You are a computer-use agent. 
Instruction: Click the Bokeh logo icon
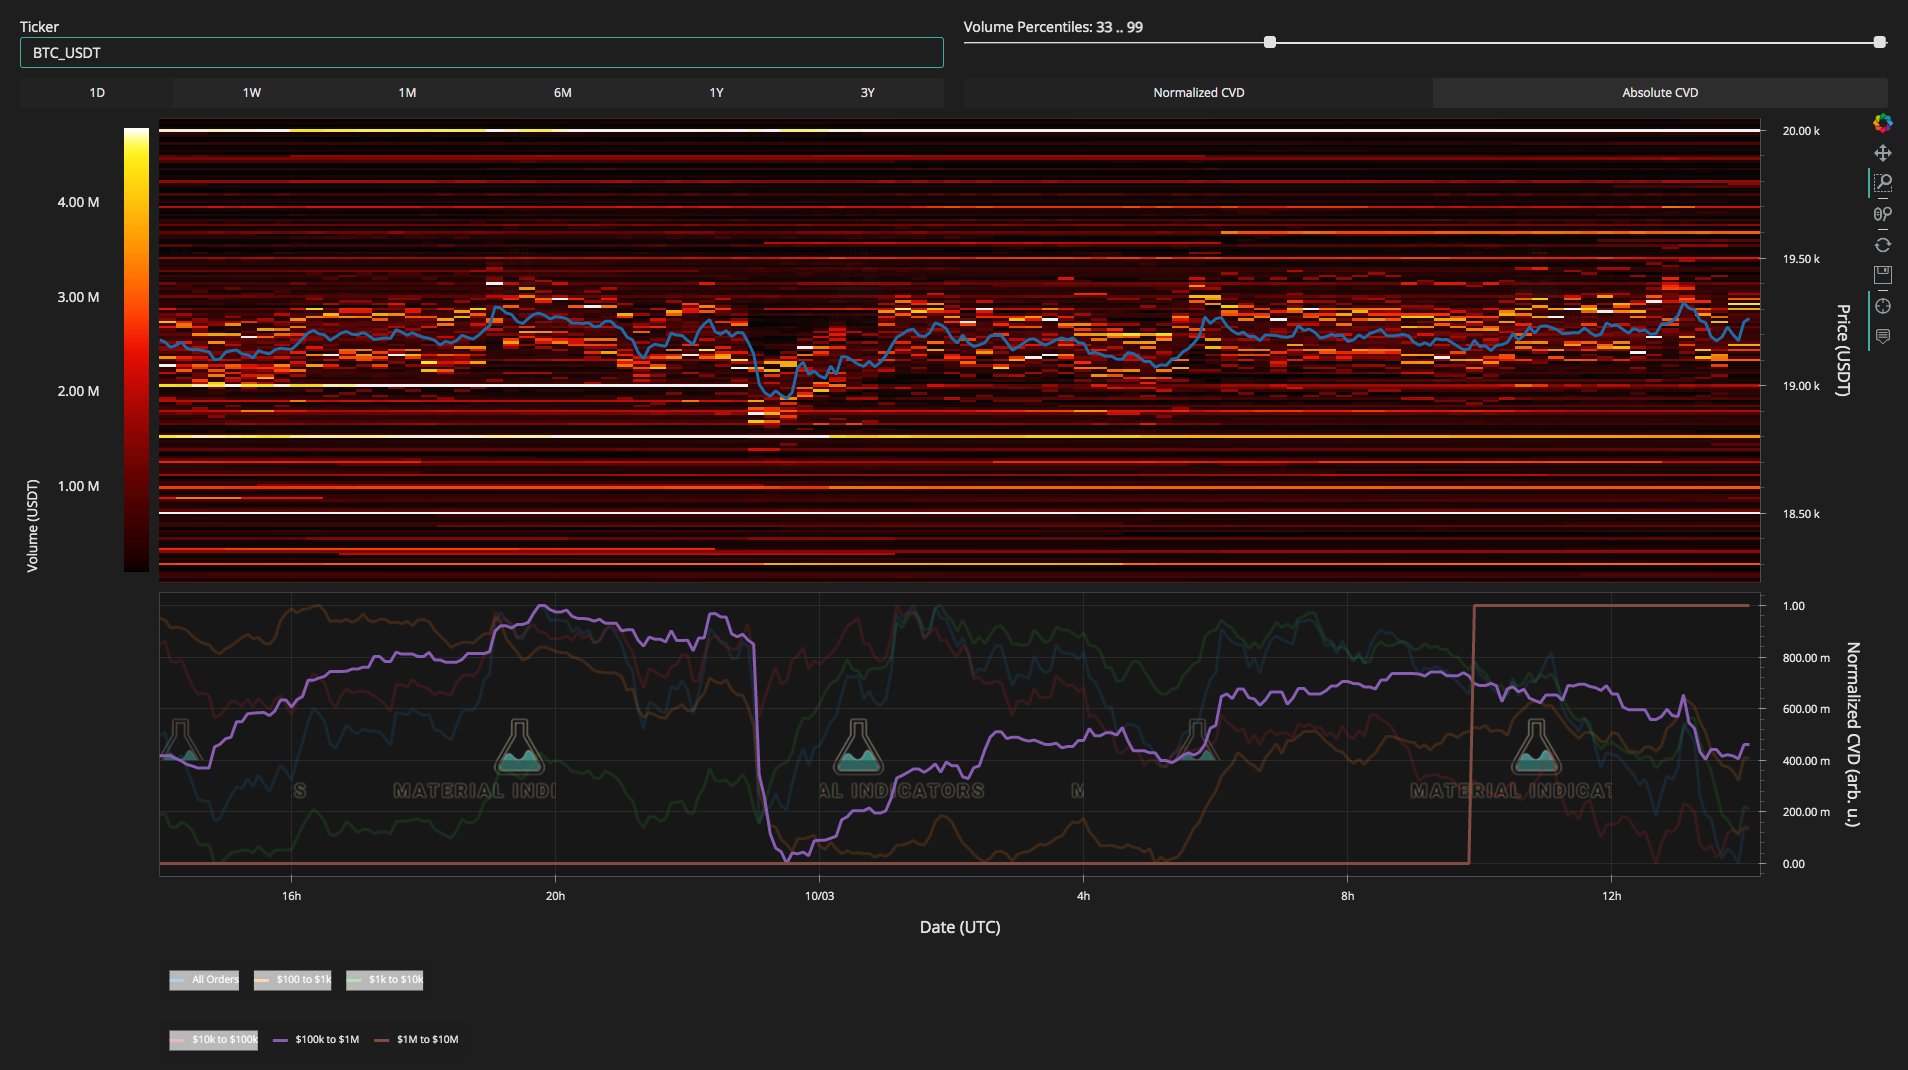point(1882,123)
